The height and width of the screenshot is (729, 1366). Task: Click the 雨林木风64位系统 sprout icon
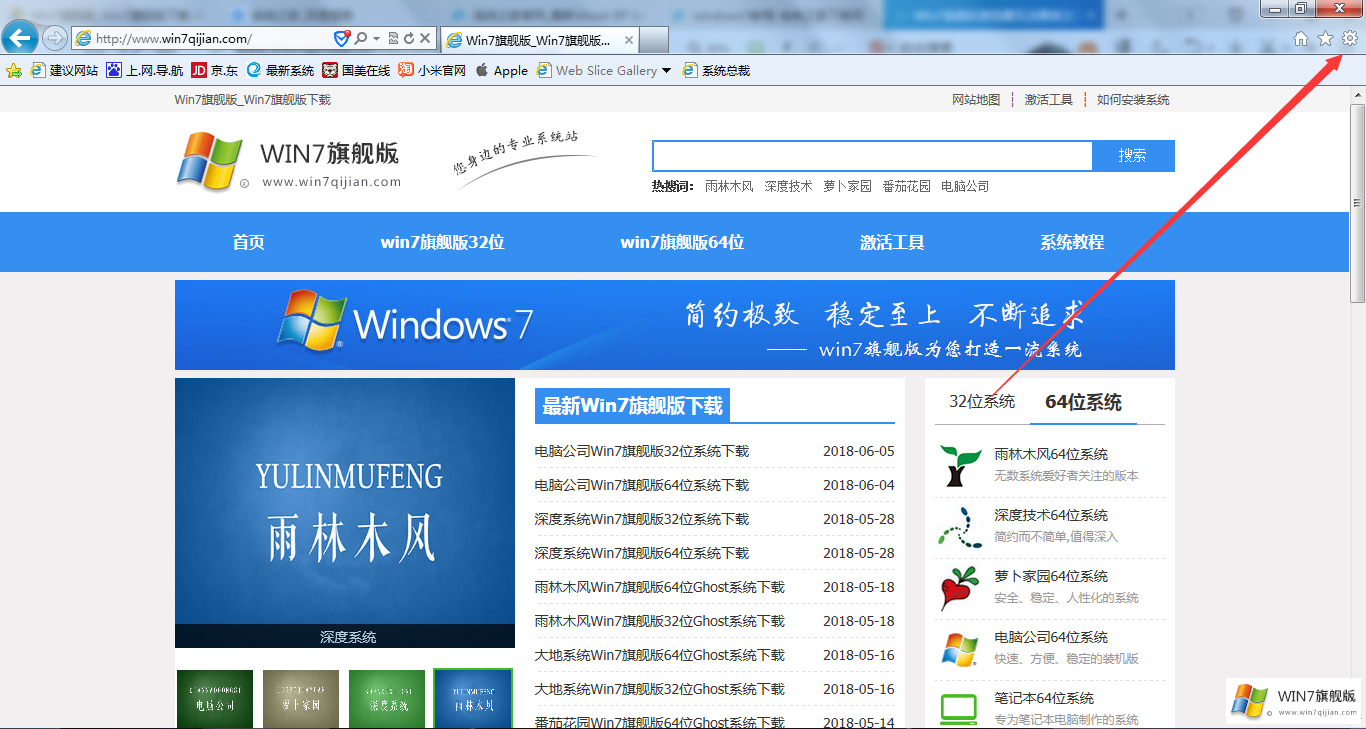point(960,466)
